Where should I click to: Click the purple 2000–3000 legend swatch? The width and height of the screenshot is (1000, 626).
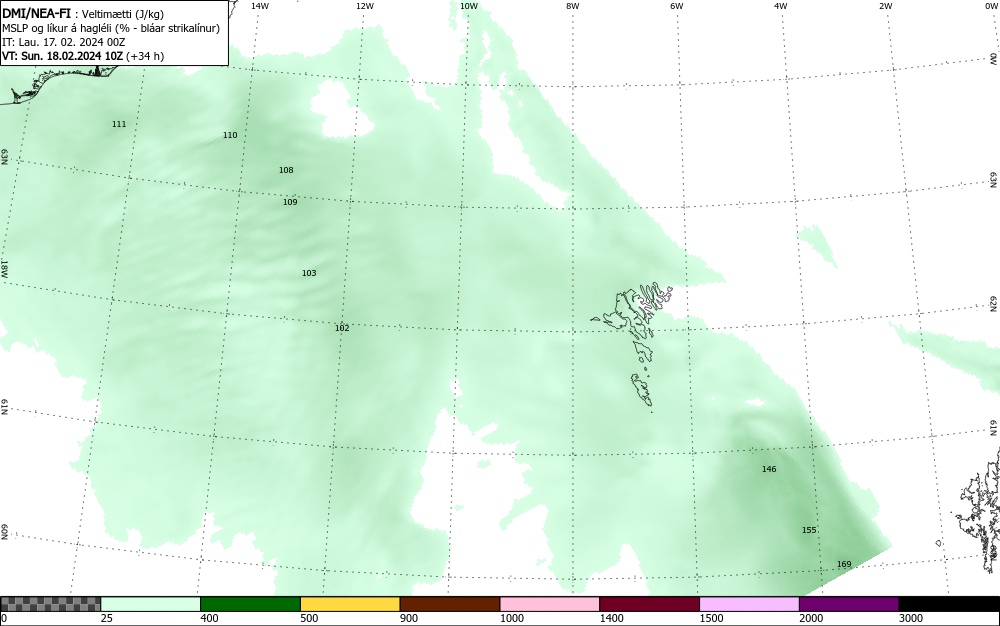click(849, 604)
